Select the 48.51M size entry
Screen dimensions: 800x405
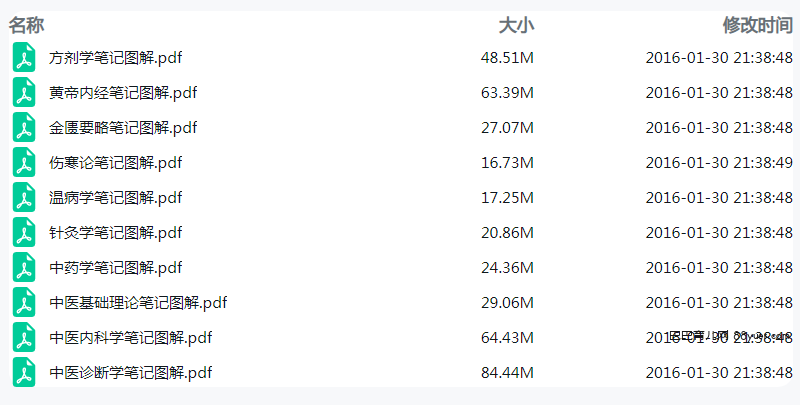[x=507, y=58]
